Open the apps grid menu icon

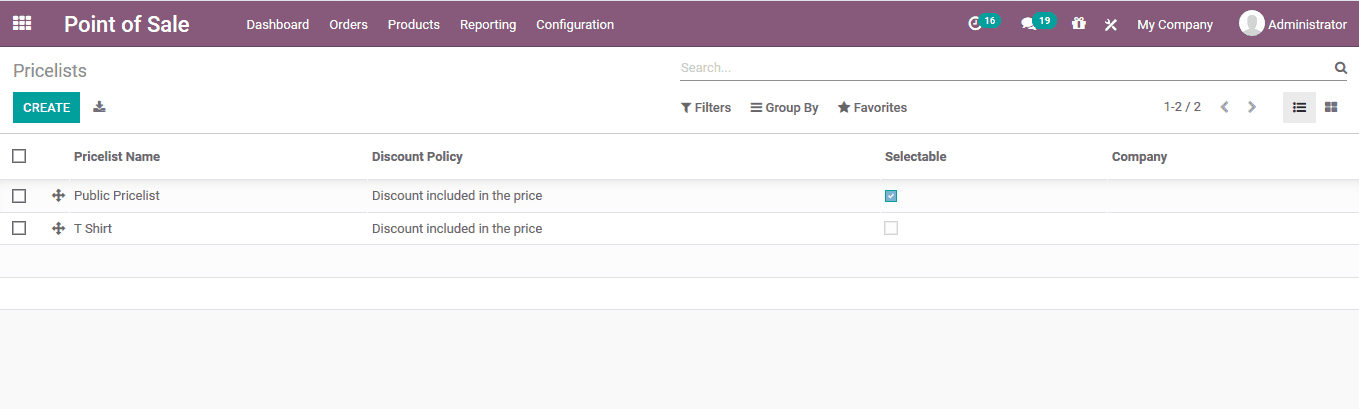tap(22, 24)
